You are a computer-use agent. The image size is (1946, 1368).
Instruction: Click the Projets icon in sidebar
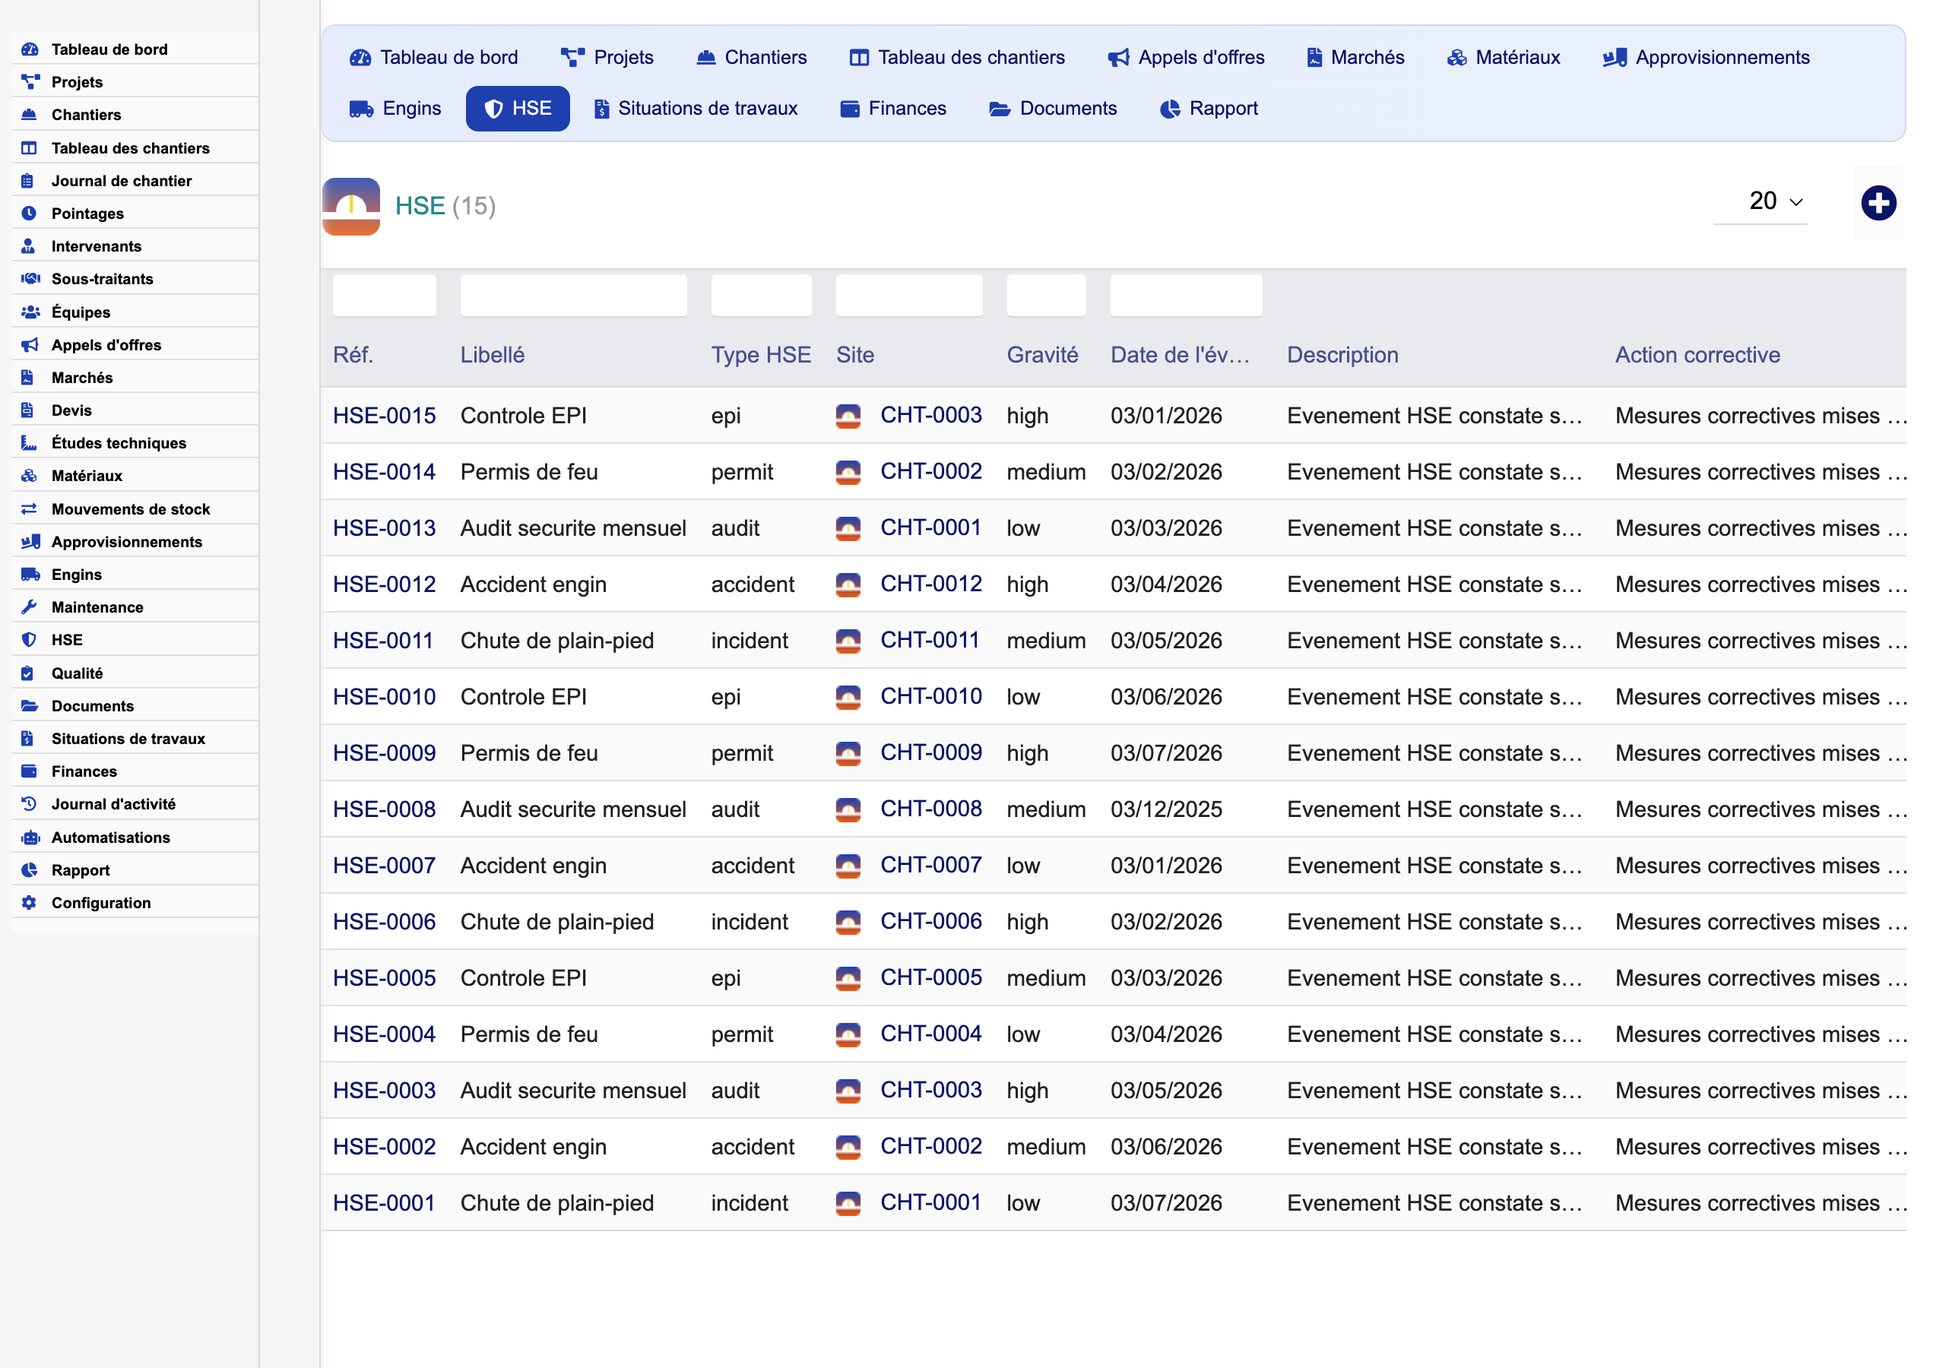point(30,82)
